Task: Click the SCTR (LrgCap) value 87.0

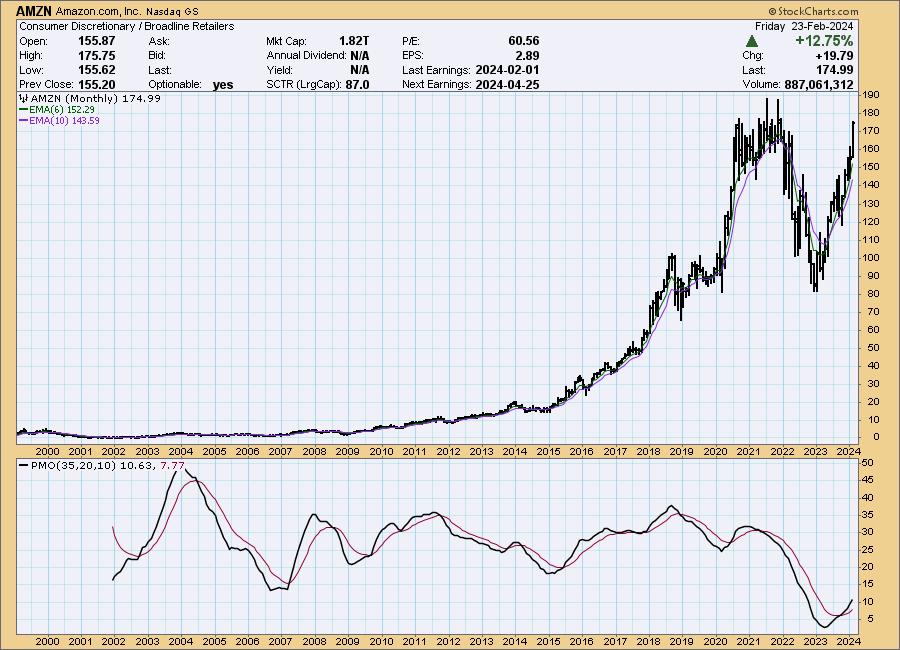Action: click(x=357, y=84)
